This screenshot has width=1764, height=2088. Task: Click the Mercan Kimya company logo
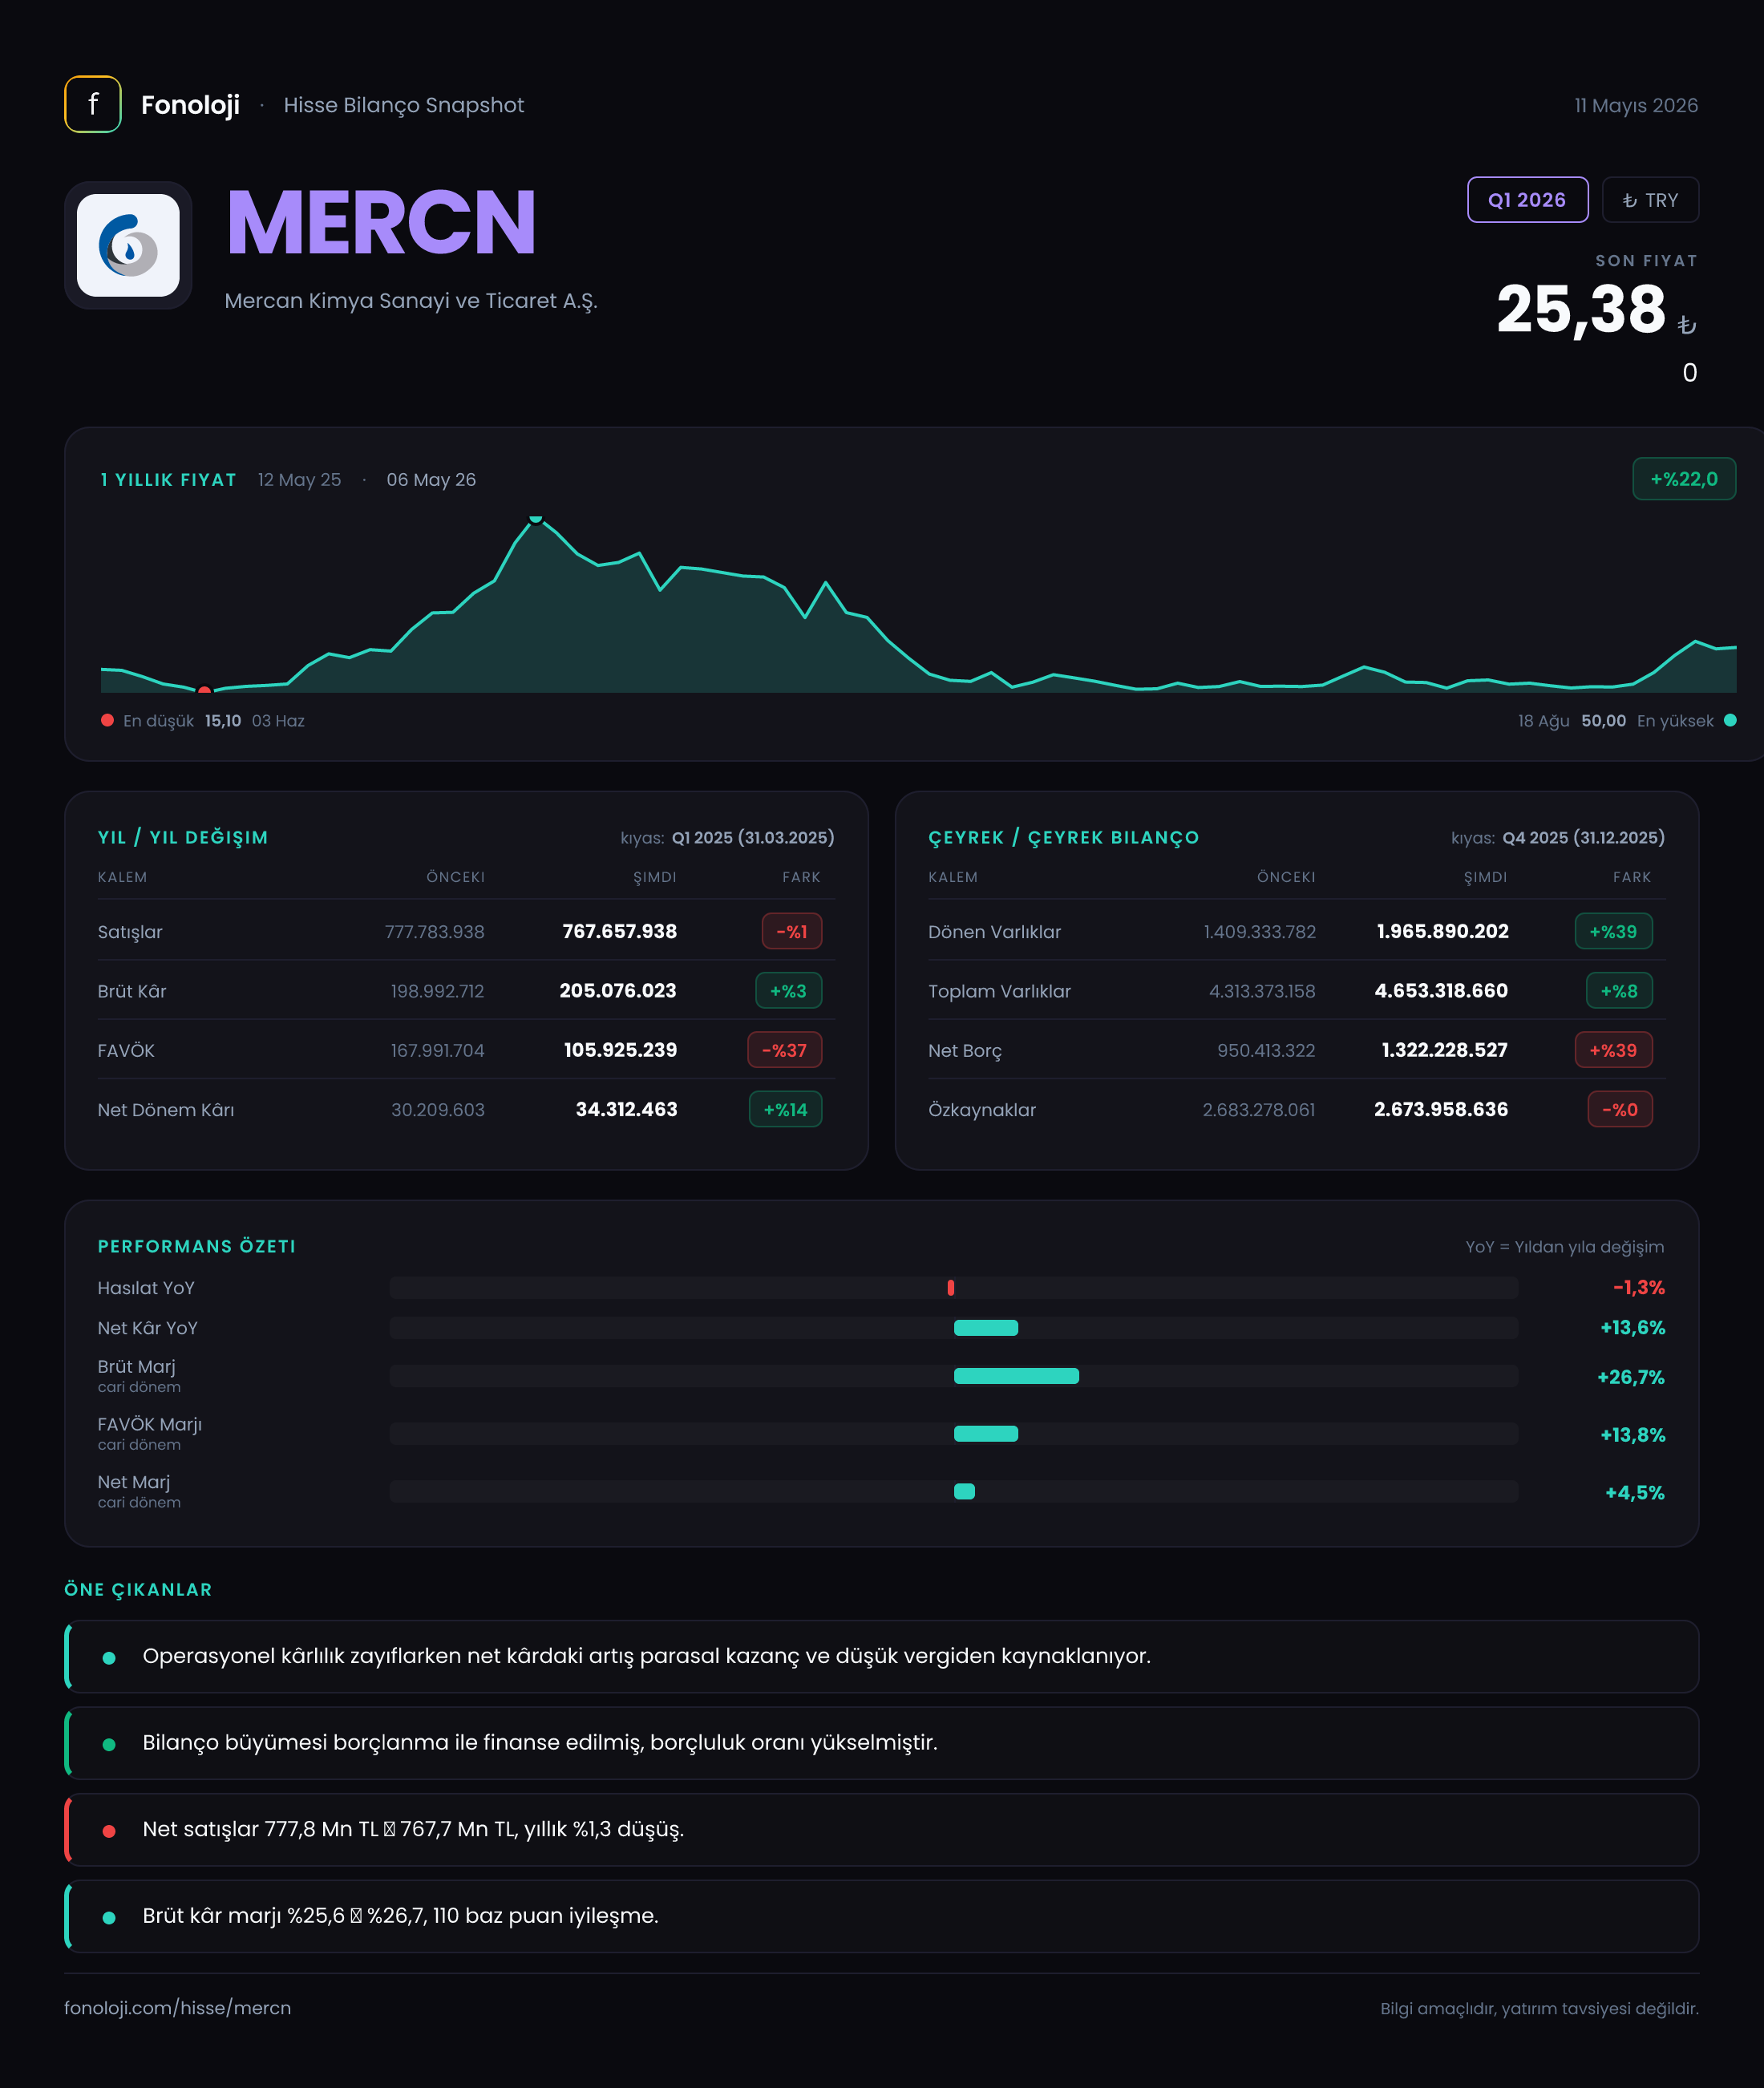click(x=128, y=245)
